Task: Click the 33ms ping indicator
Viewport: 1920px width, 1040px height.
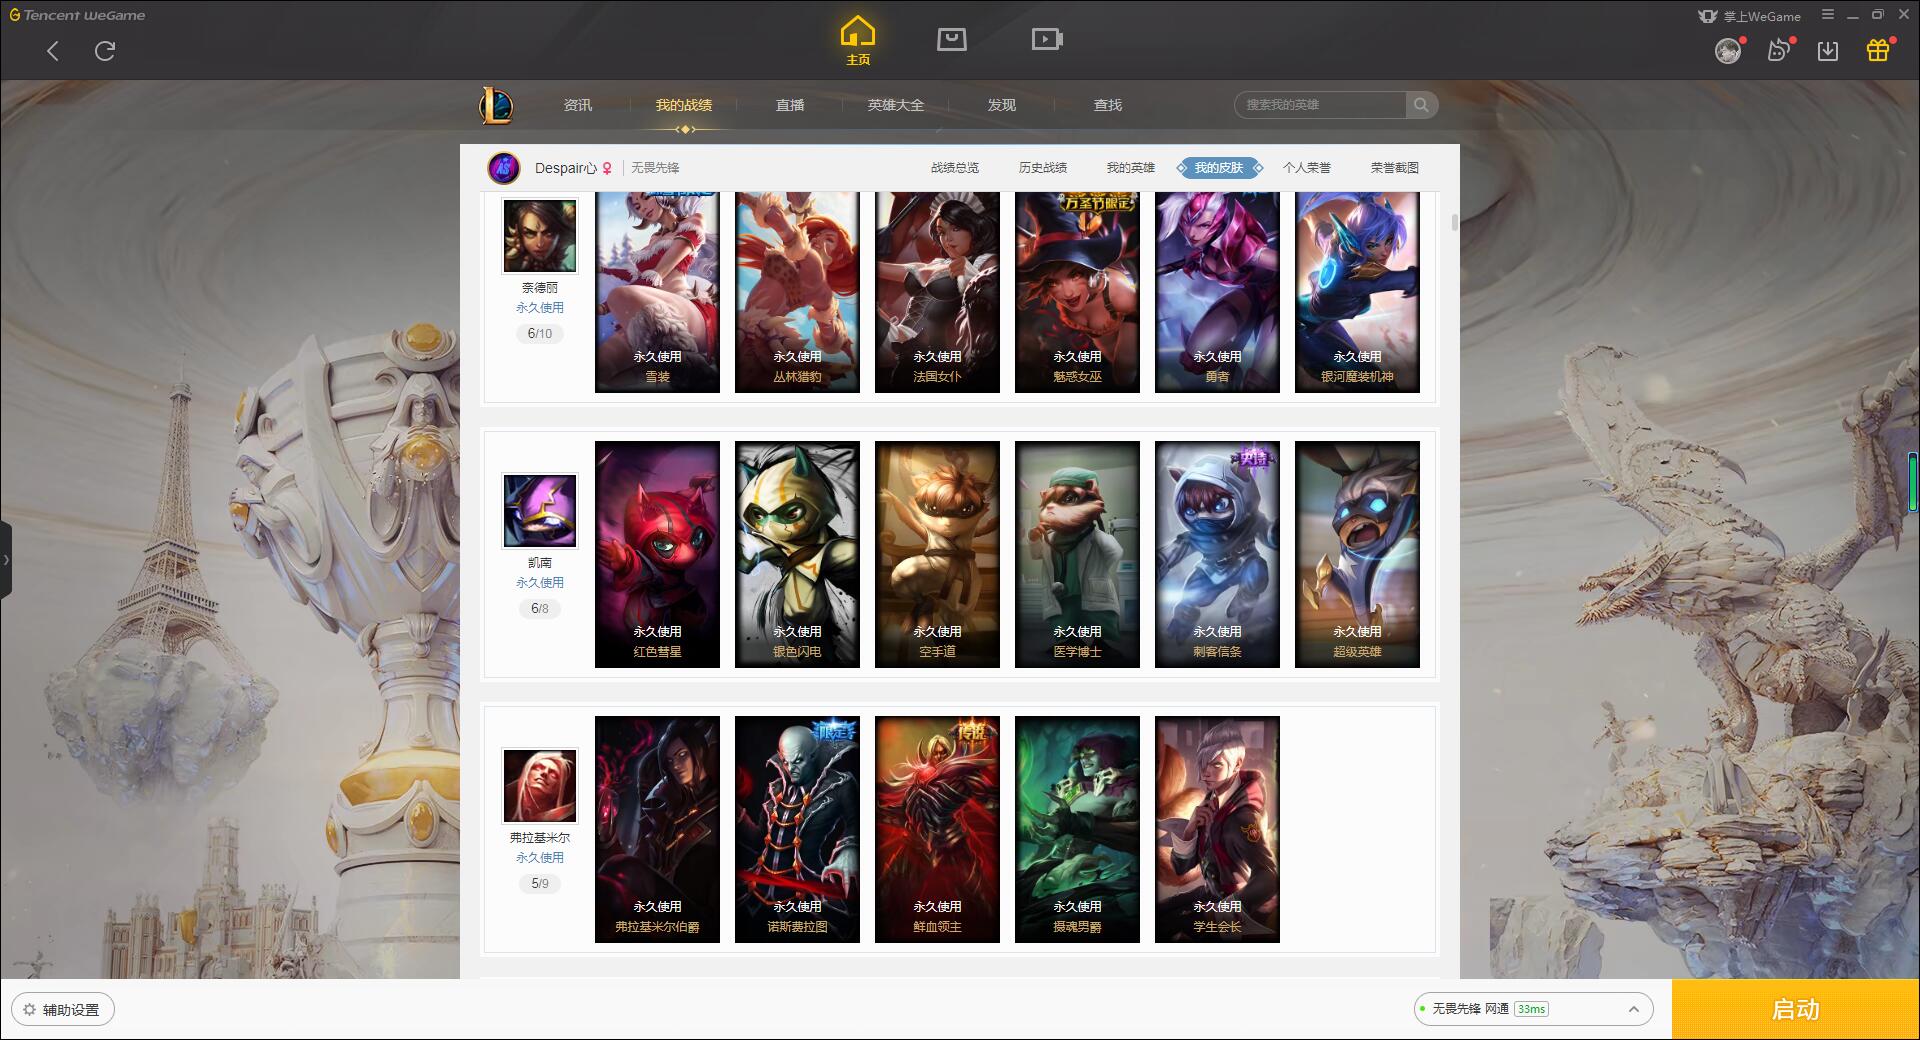Action: (1531, 1009)
